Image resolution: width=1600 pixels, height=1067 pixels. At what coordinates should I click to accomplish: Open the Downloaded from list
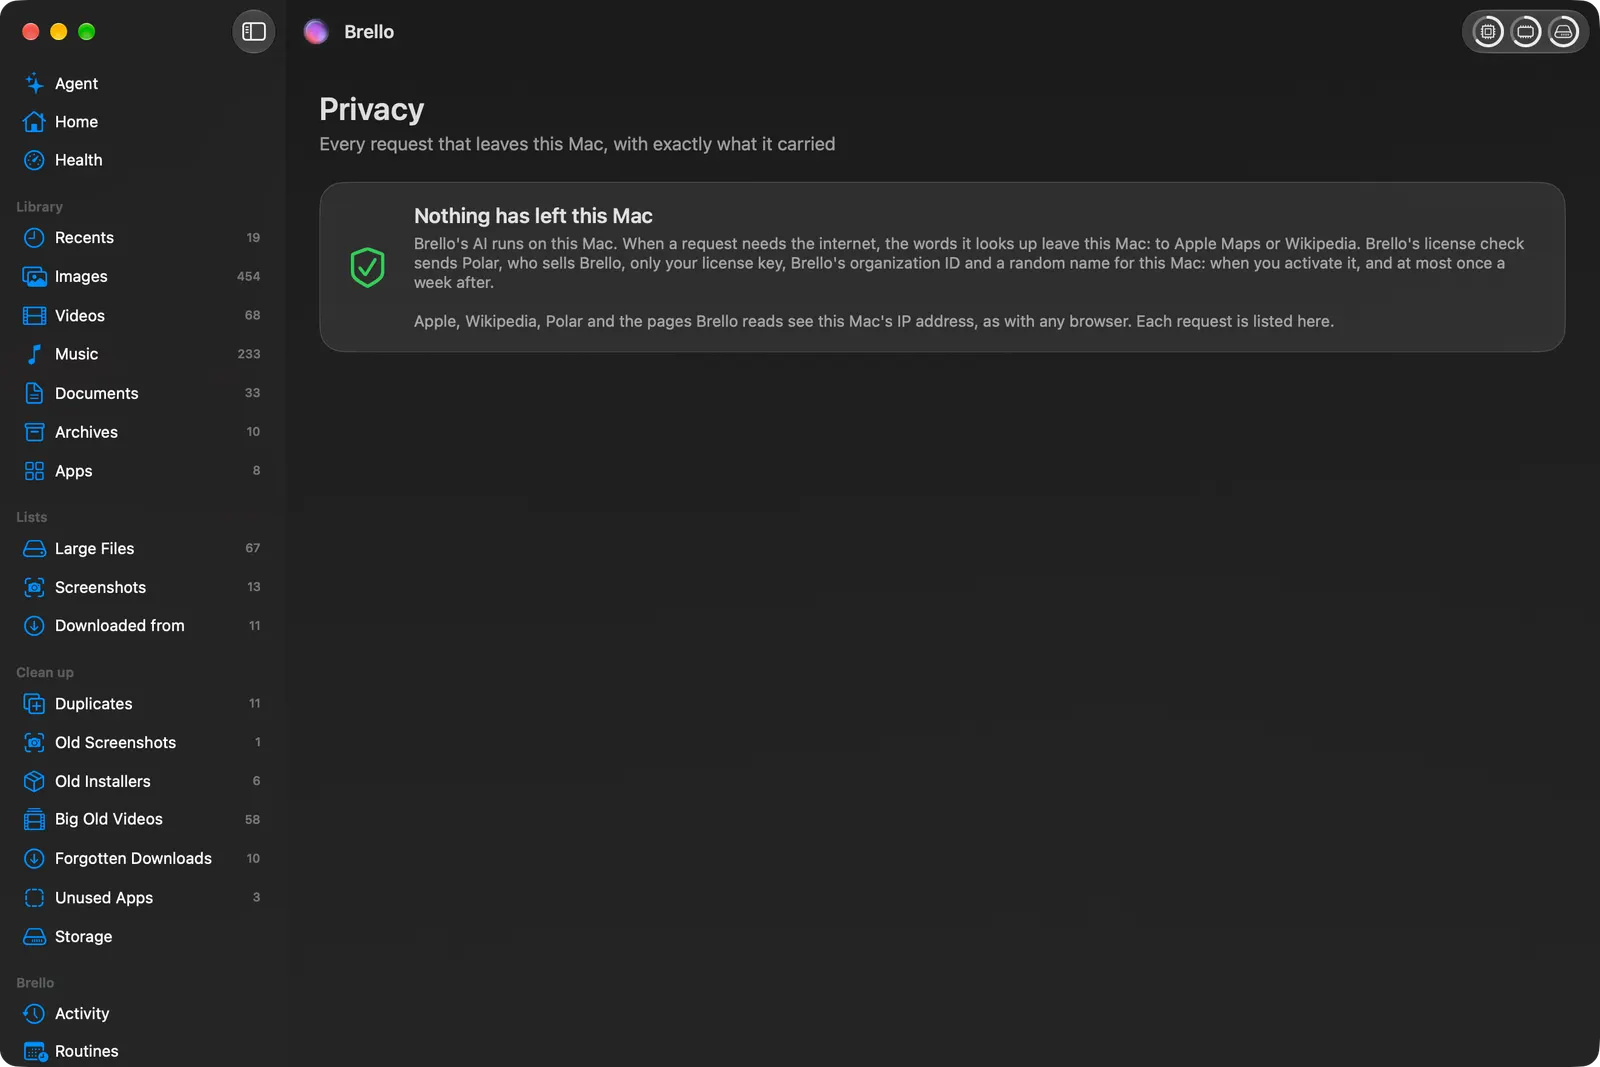pos(142,626)
